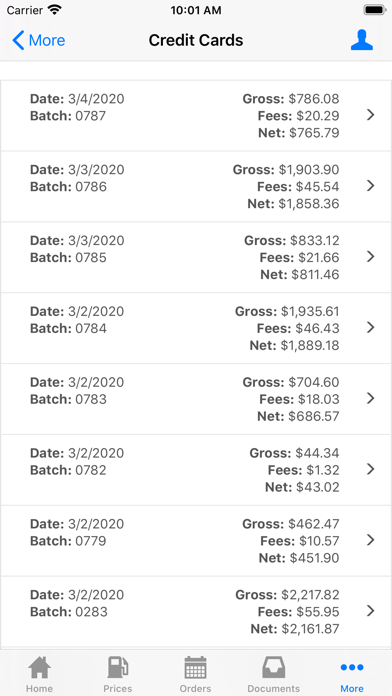This screenshot has width=392, height=696.
Task: Select batch 0783 with gross $704.60
Action: pos(196,399)
